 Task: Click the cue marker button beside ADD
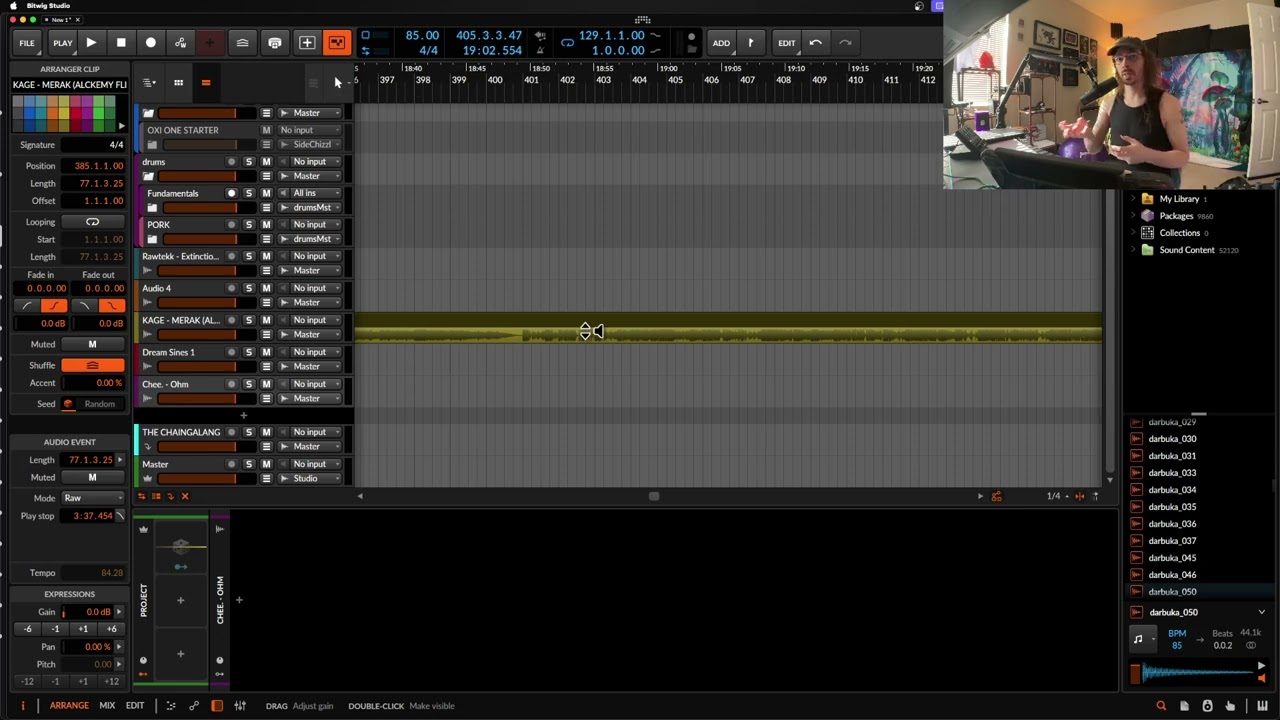pos(750,43)
